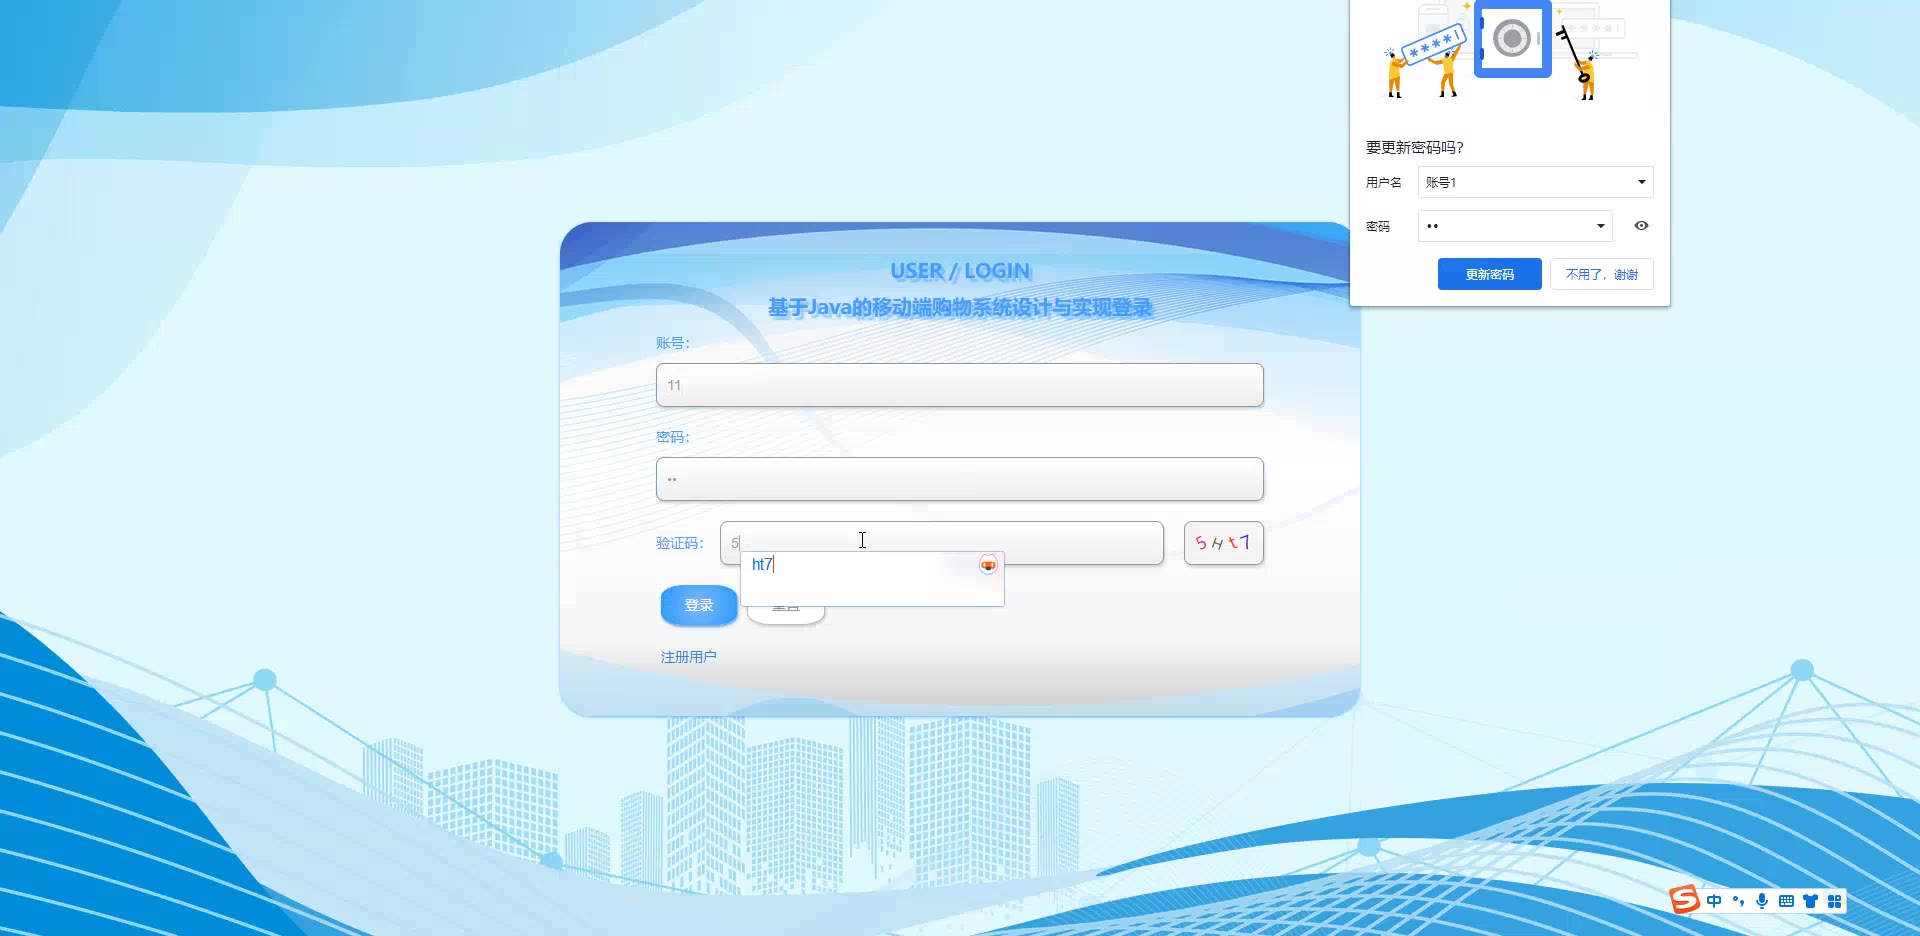
Task: Click the emoji face icon in IME candidate box
Action: (x=988, y=565)
